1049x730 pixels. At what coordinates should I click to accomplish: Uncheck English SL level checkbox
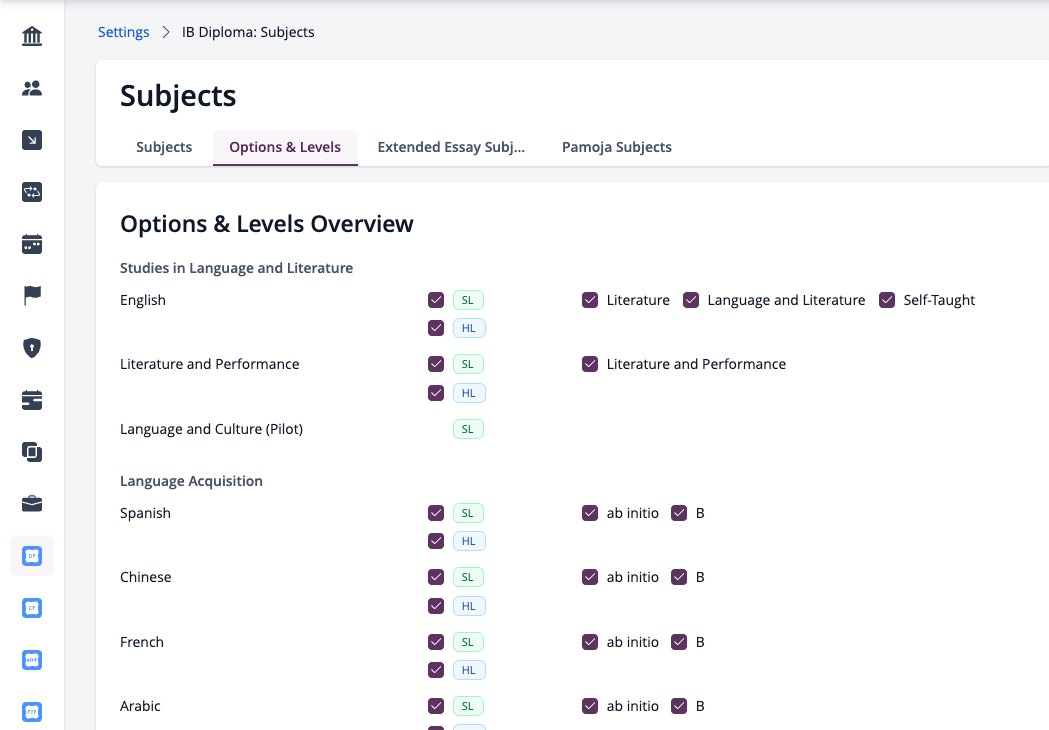[x=436, y=300]
